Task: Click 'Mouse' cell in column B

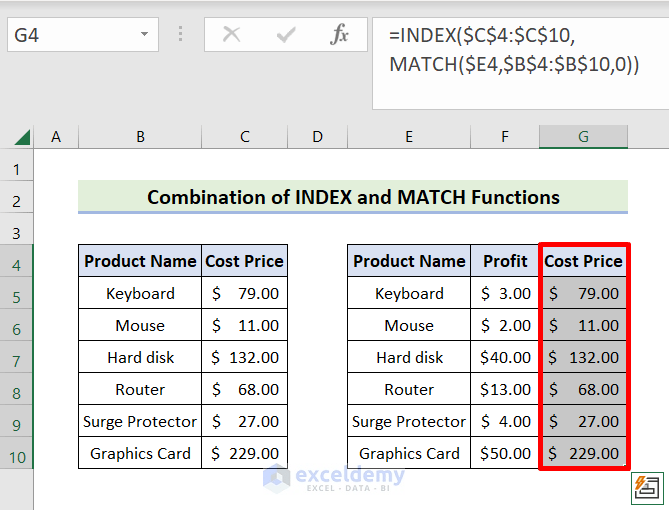Action: pyautogui.click(x=140, y=325)
